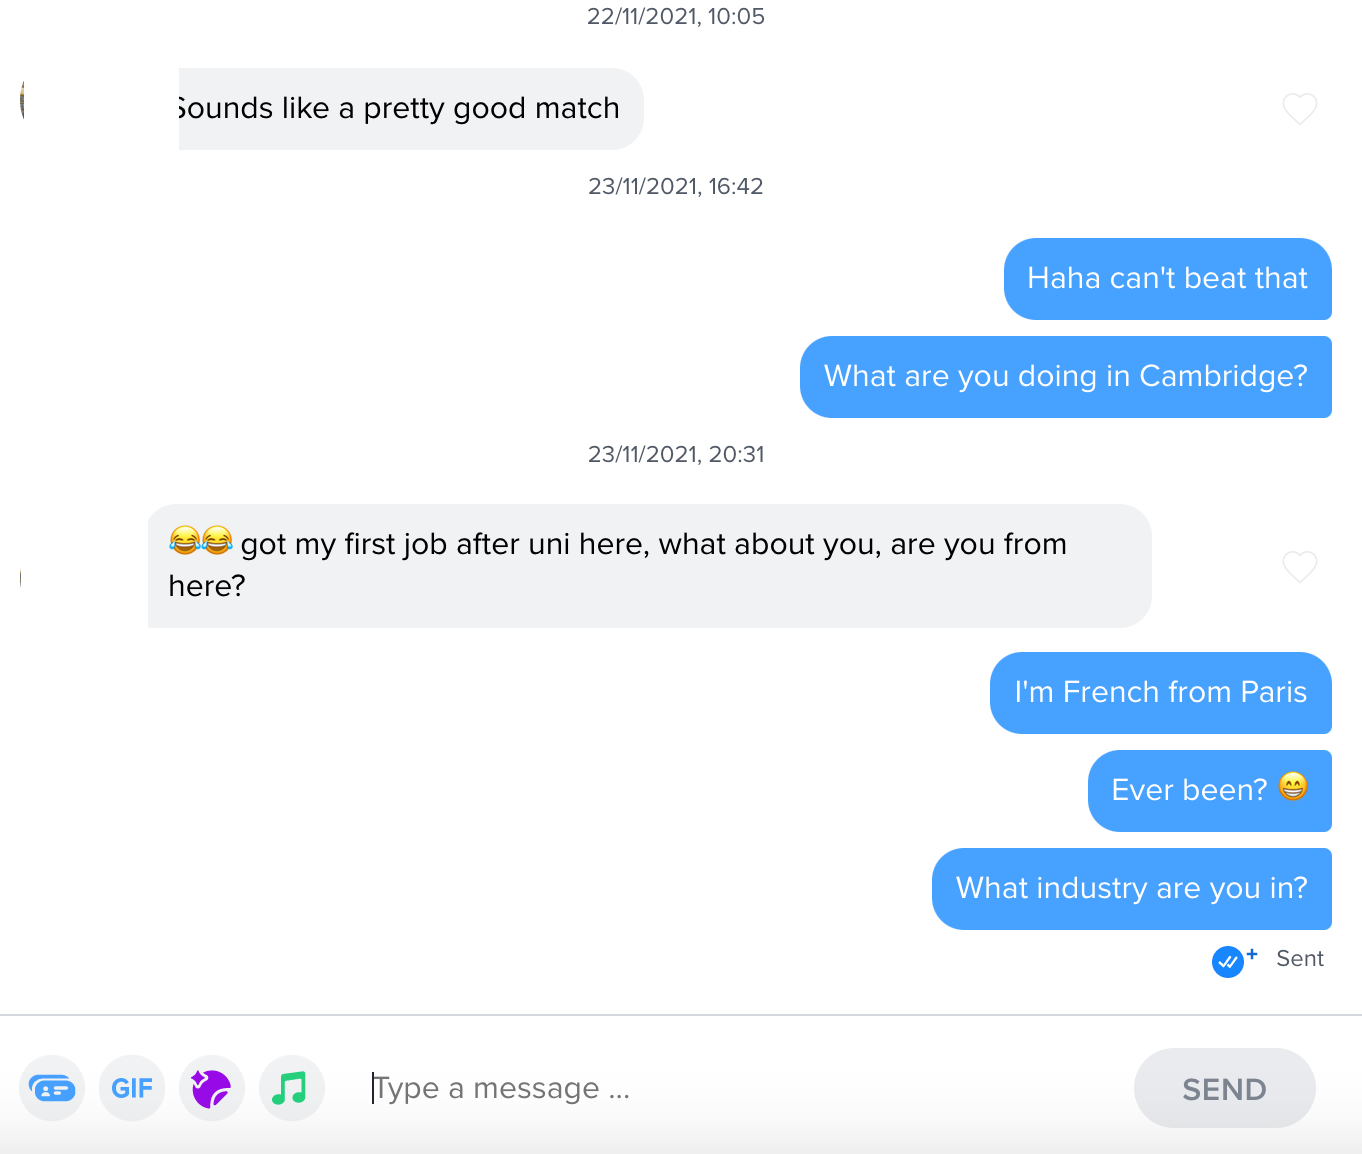Click the "I'm French from Paris" message
1362x1154 pixels.
(x=1161, y=693)
